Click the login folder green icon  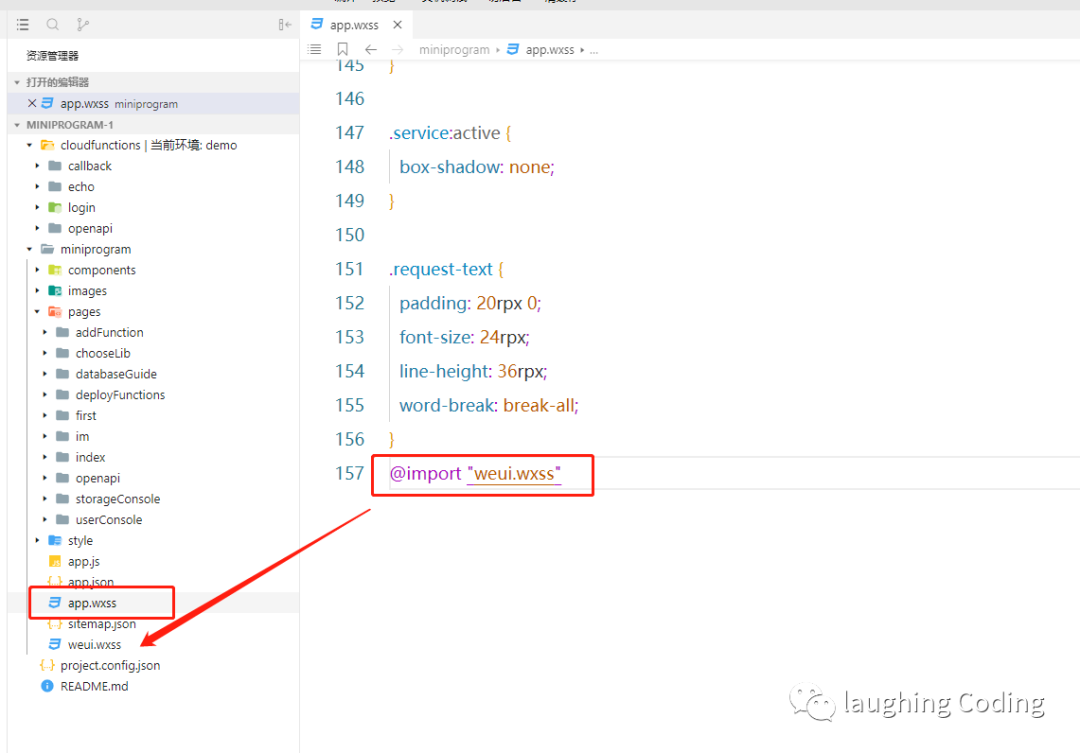55,207
